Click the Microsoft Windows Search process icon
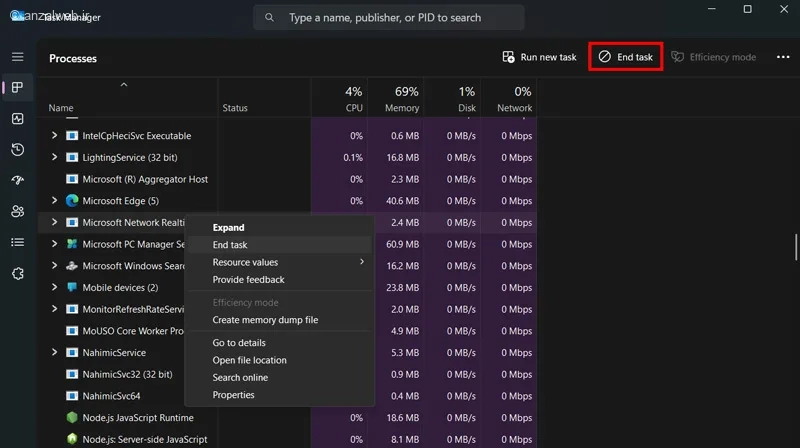This screenshot has width=800, height=448. [x=72, y=266]
